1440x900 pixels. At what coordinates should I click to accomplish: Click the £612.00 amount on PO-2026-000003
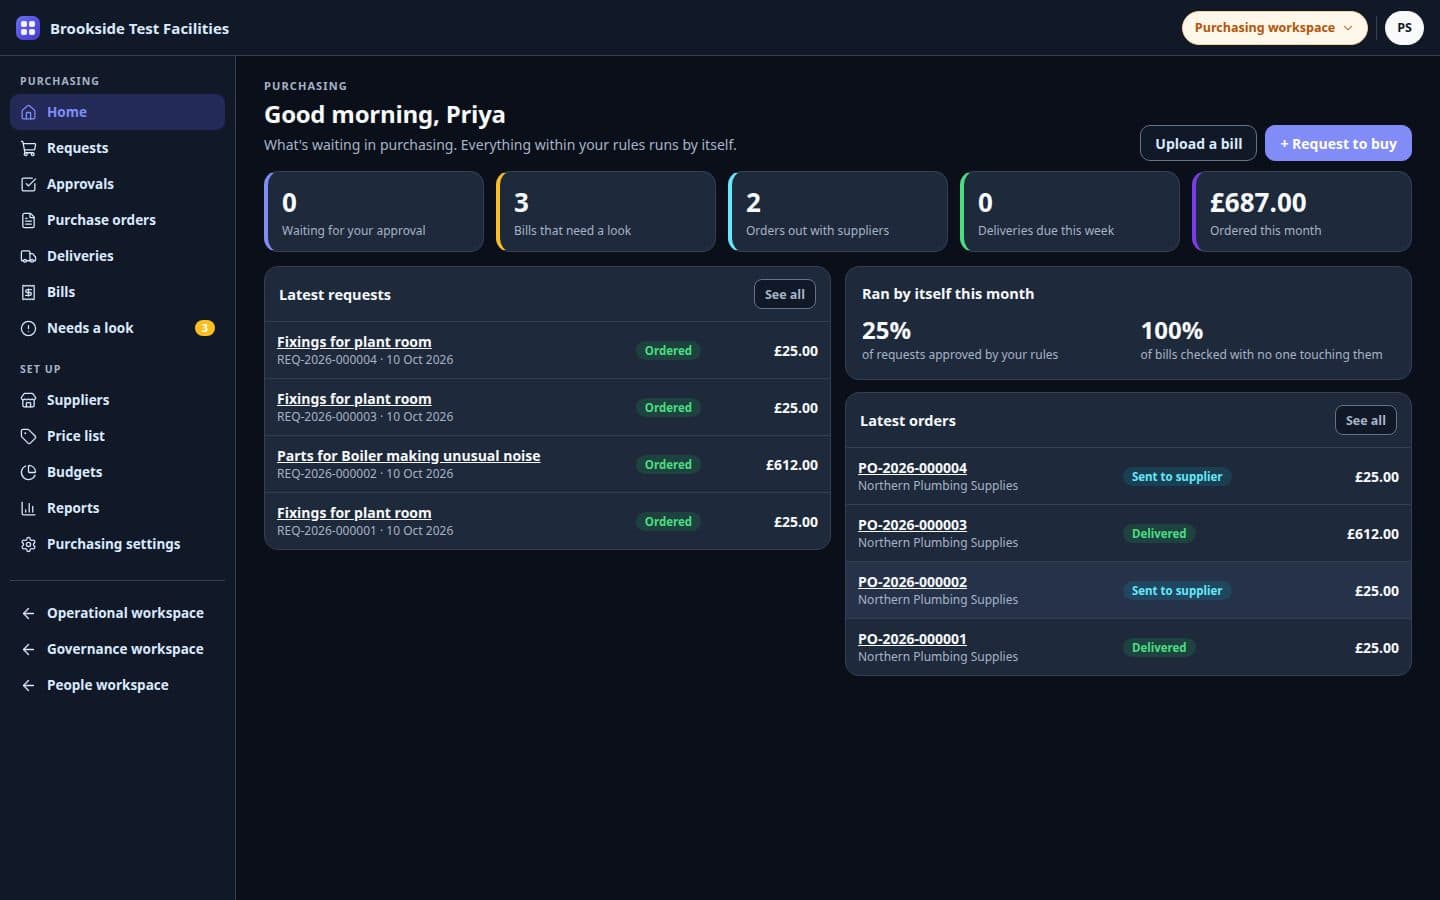tap(1372, 534)
